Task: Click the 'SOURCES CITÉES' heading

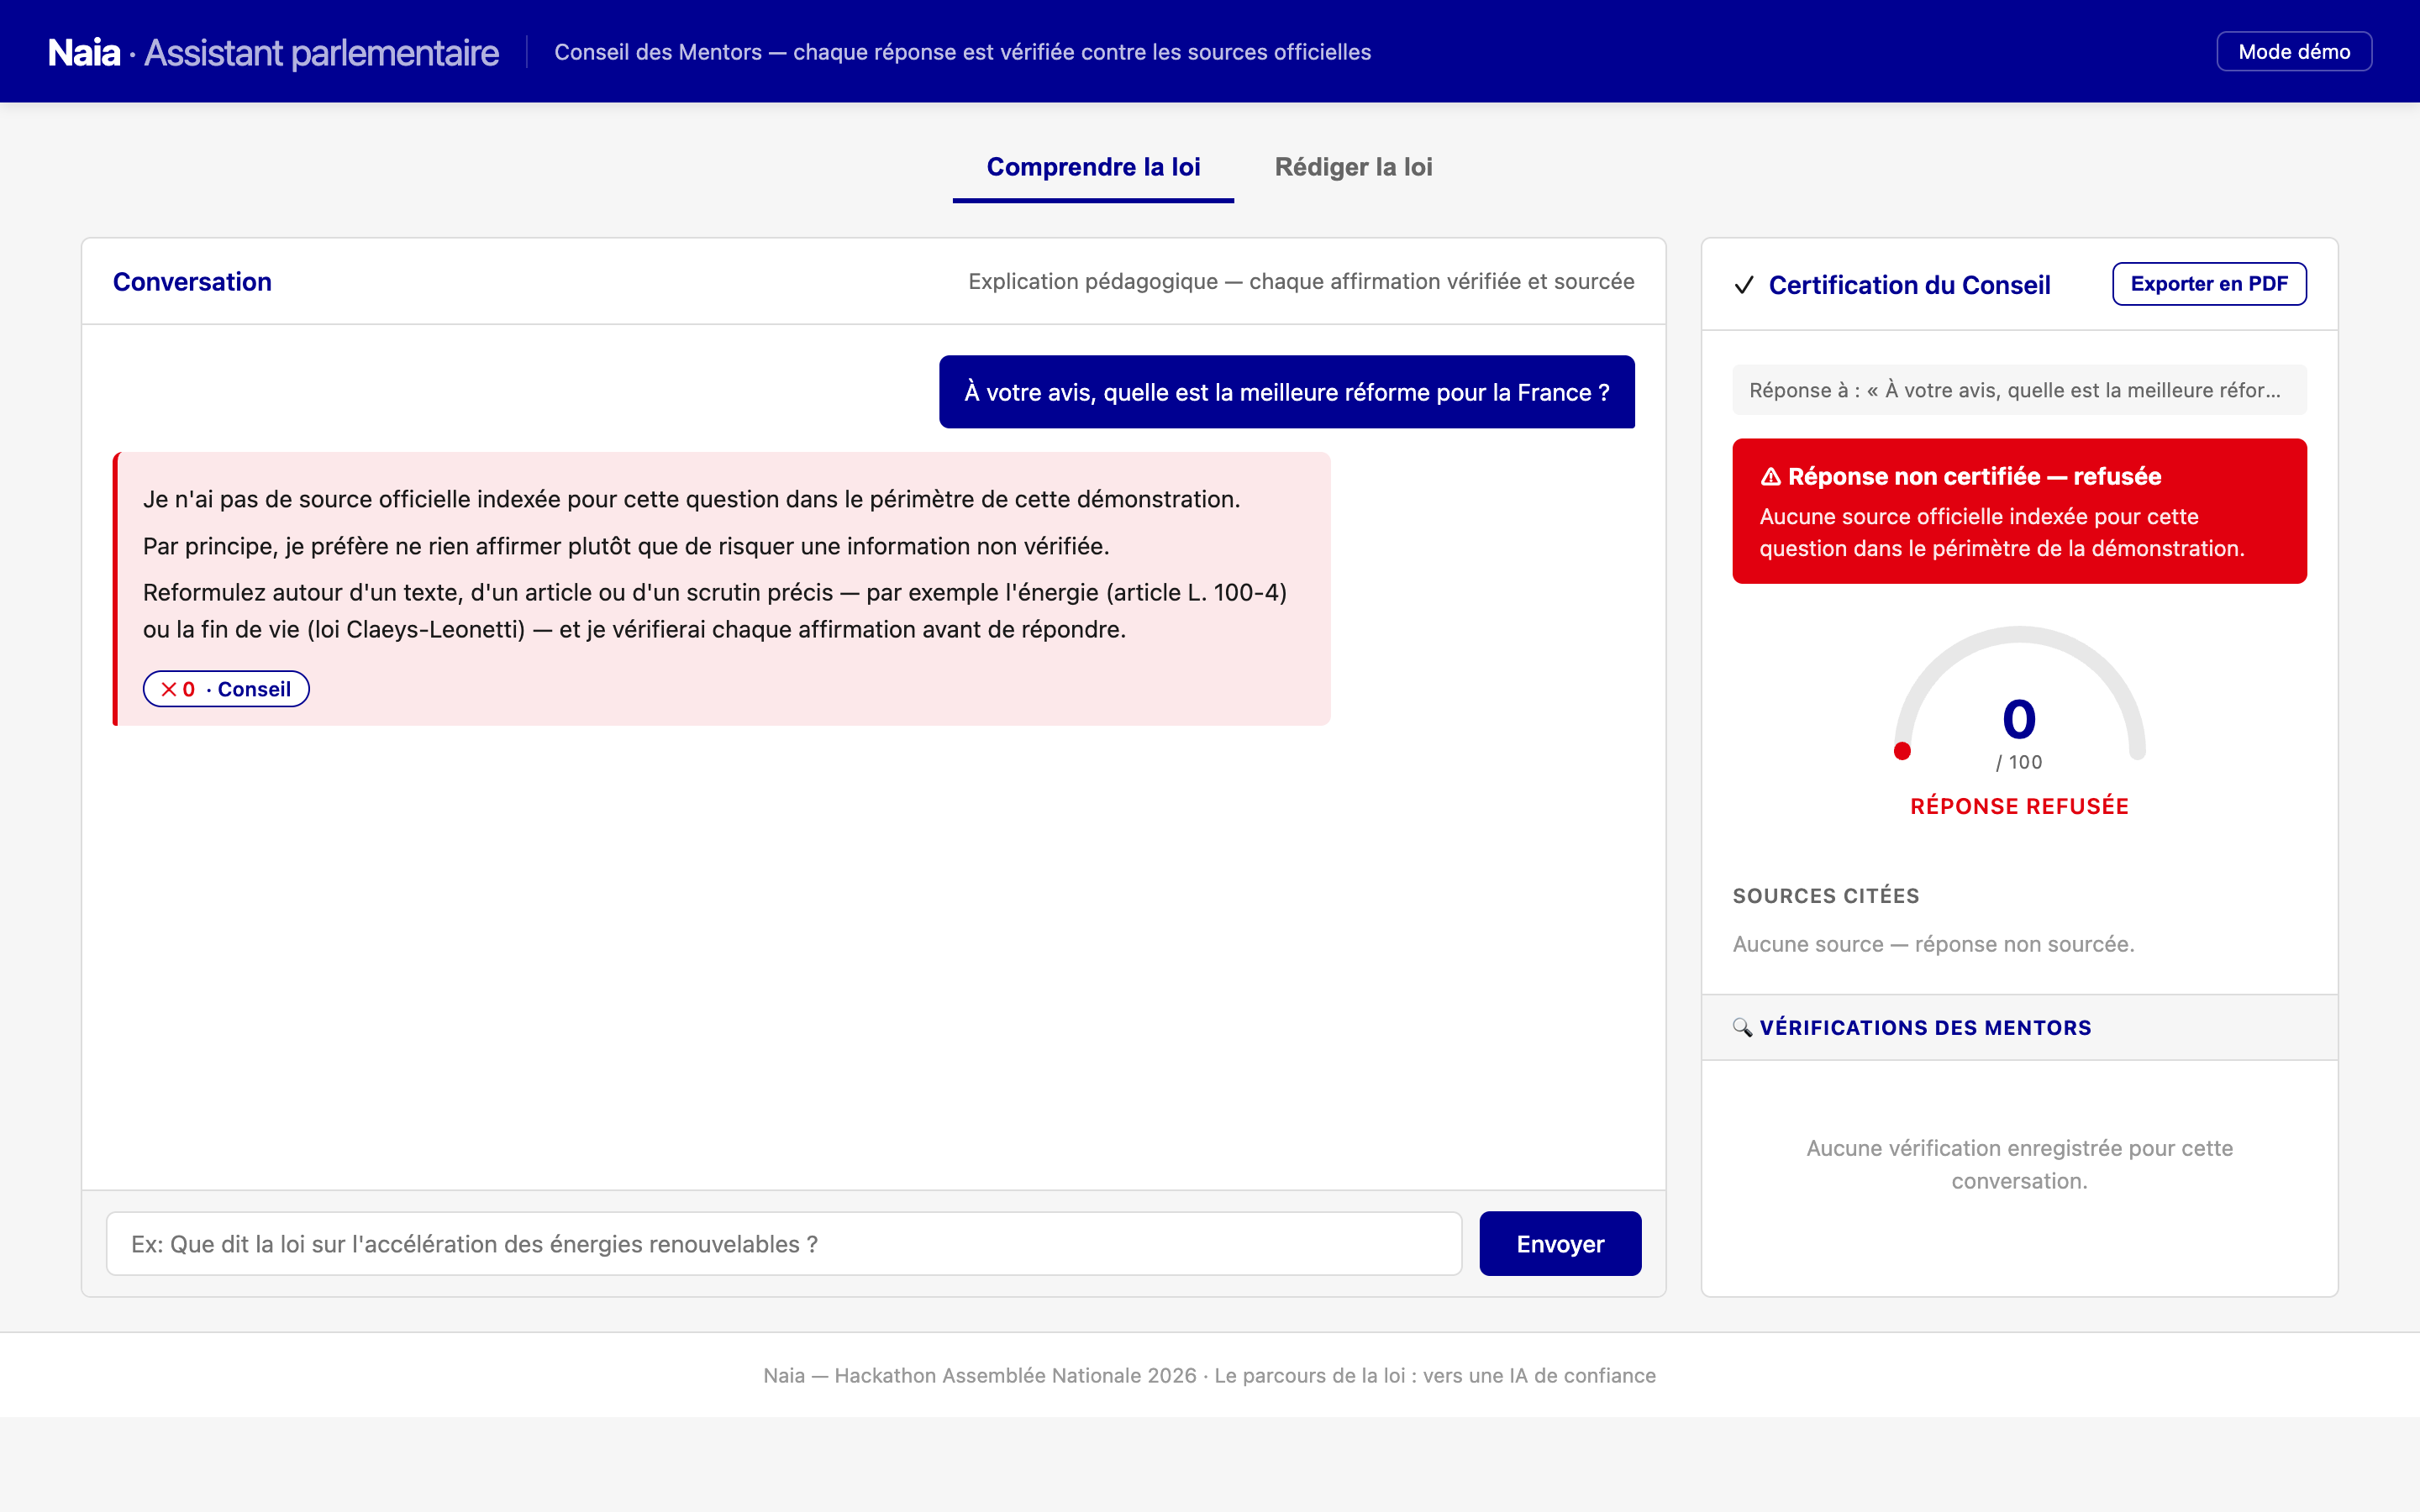Action: pos(1826,896)
